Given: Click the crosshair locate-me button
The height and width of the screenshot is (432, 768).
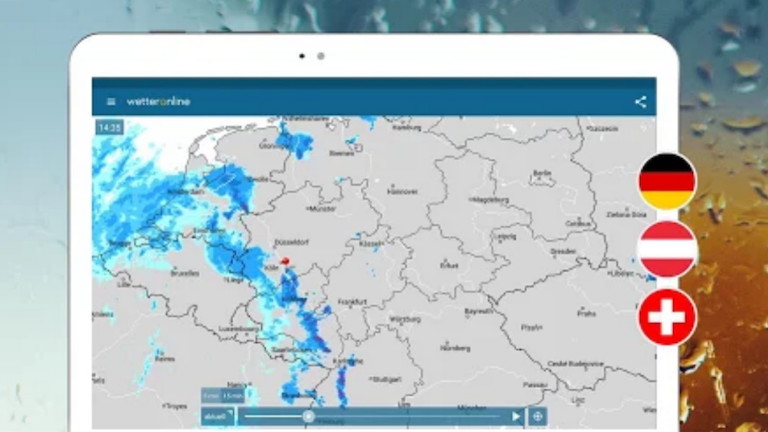Looking at the screenshot, I should (538, 416).
